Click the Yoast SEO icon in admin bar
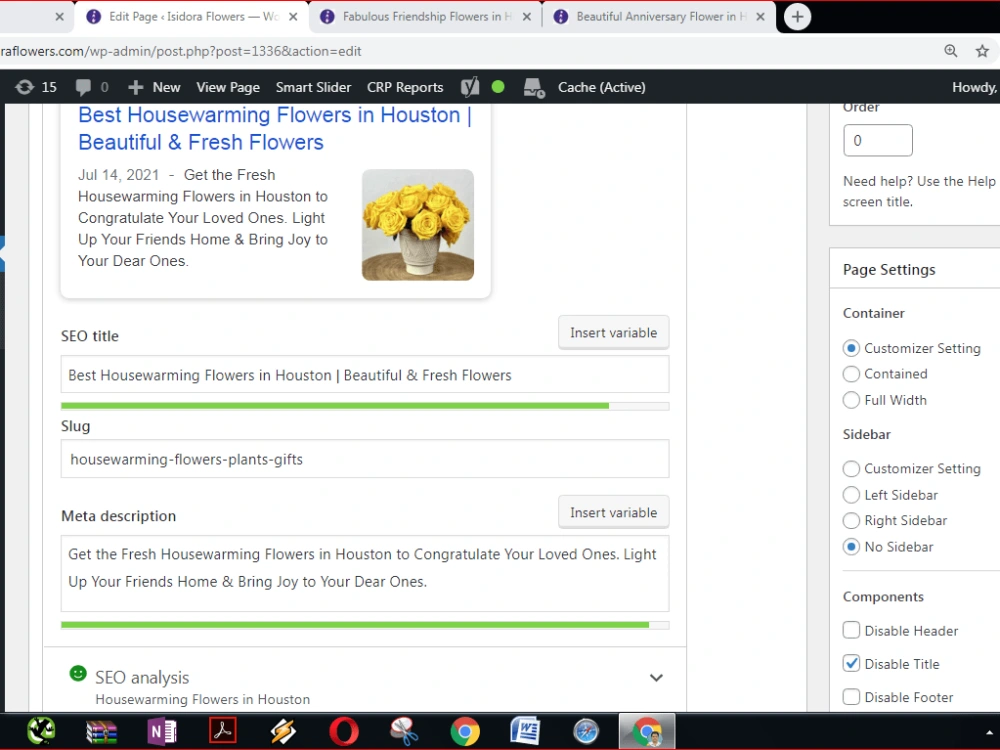Screen dimensions: 1000x750 coord(470,87)
